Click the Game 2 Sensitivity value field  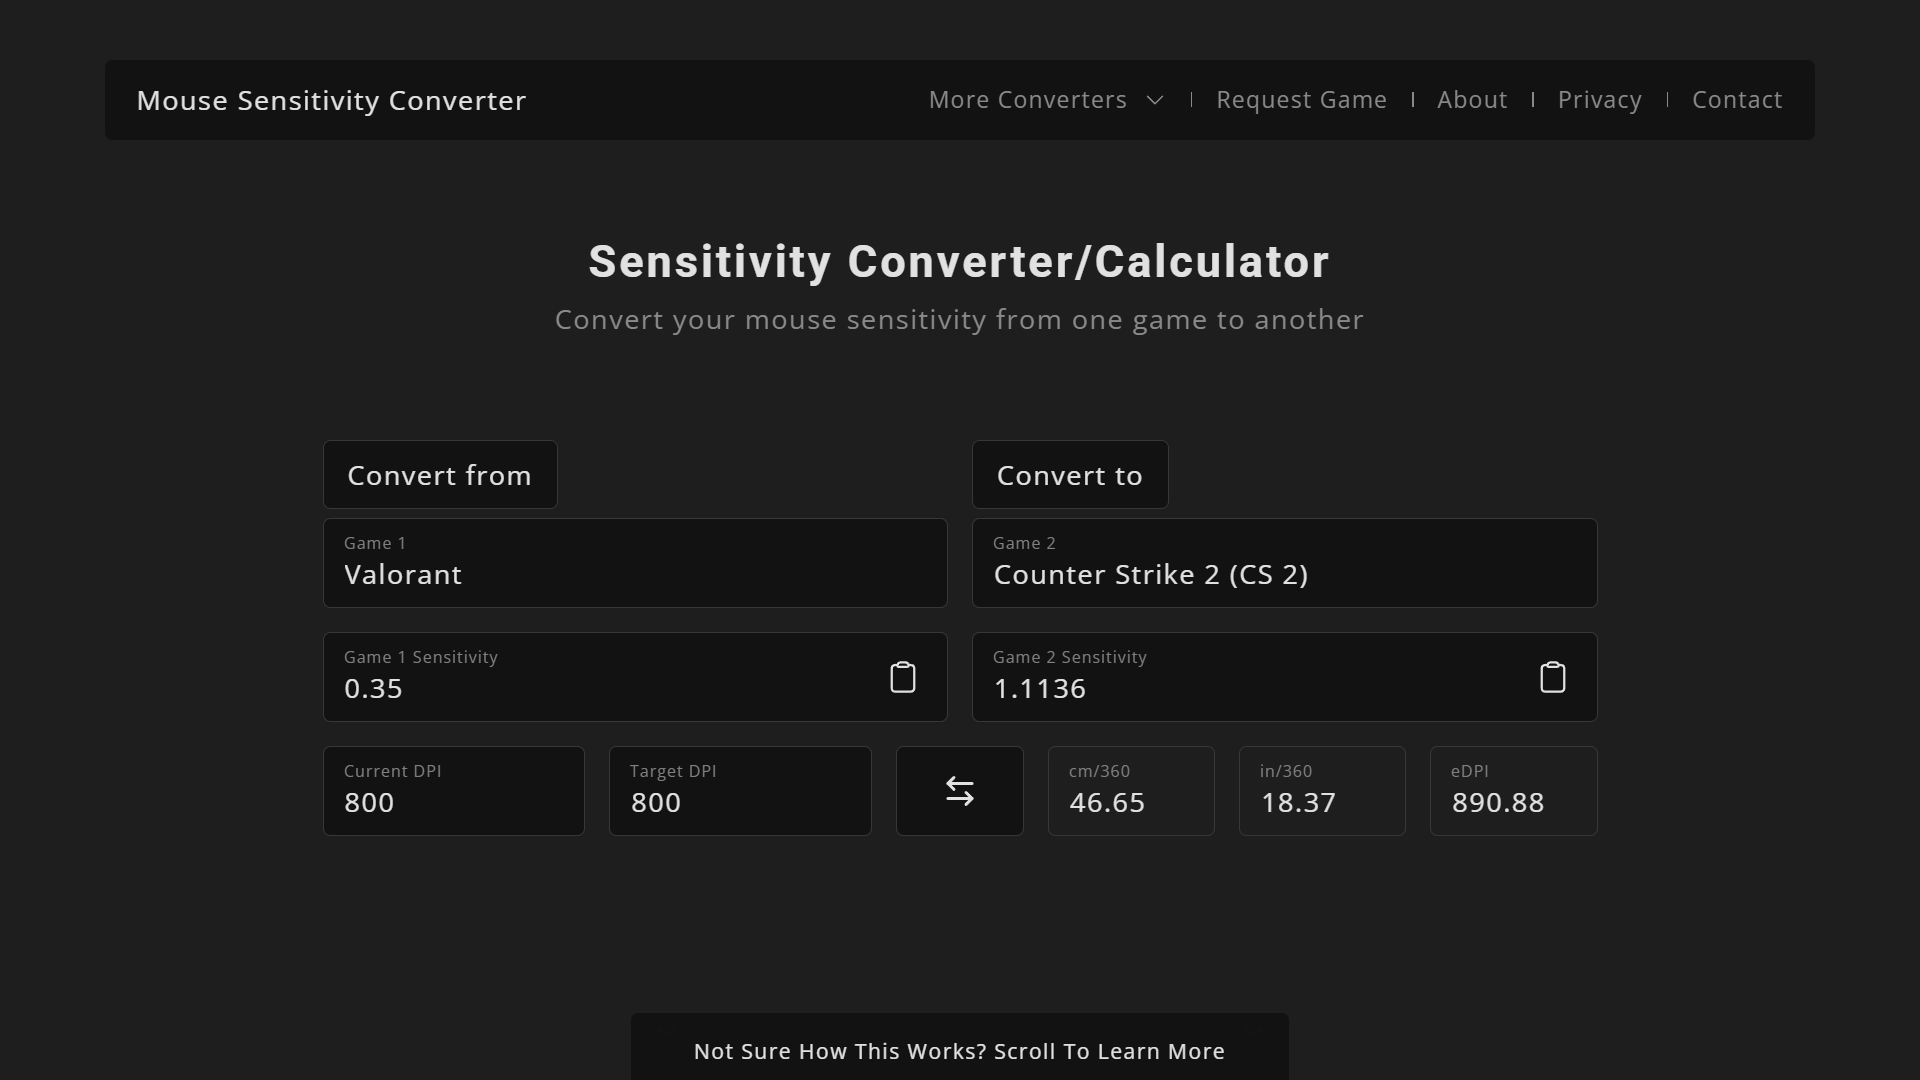(1250, 687)
